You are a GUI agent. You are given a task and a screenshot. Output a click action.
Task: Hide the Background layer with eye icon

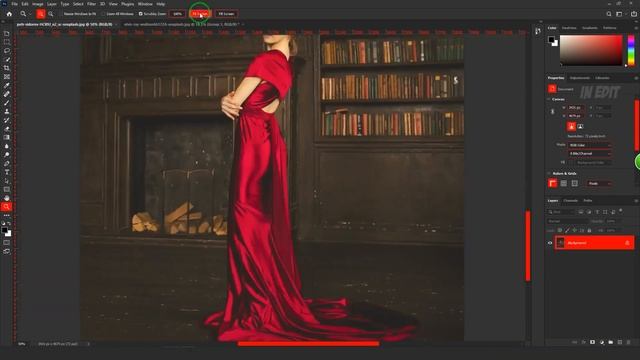click(550, 243)
